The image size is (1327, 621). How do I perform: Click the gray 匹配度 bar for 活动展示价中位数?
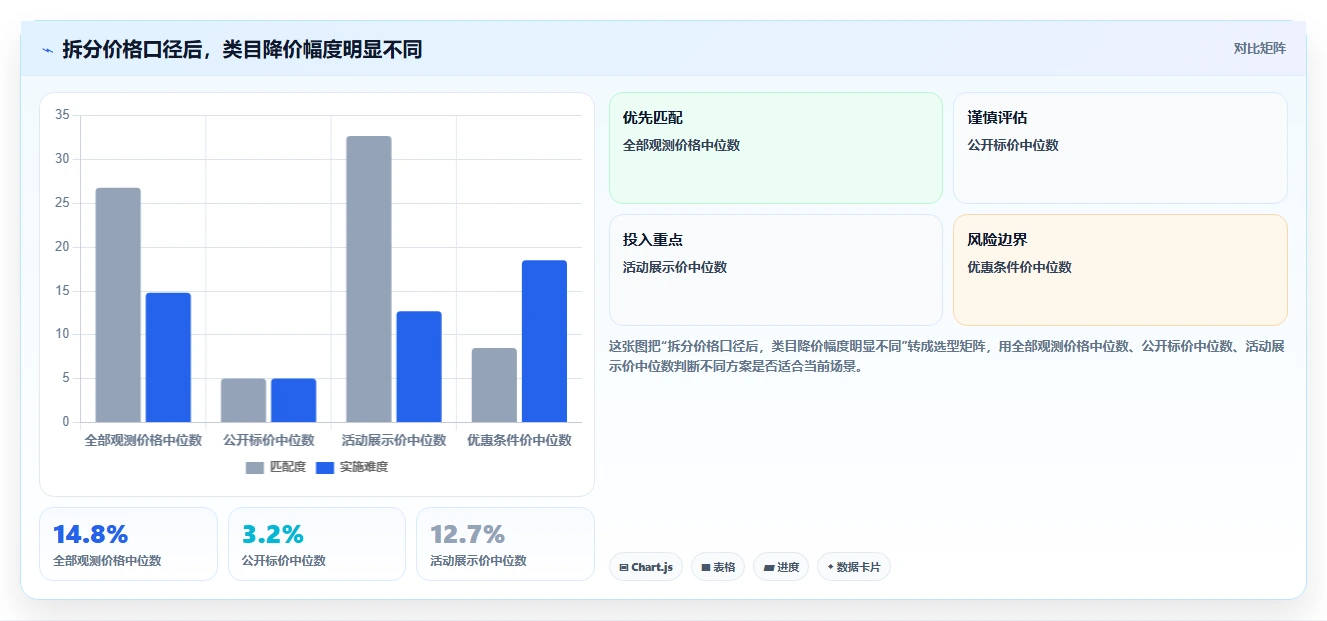pyautogui.click(x=369, y=279)
